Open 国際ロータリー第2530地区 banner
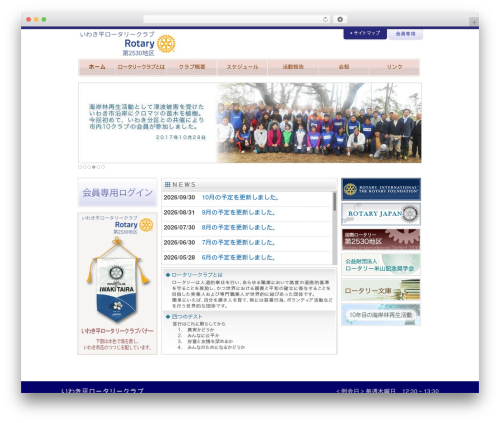Image resolution: width=500 pixels, height=423 pixels. pos(381,239)
